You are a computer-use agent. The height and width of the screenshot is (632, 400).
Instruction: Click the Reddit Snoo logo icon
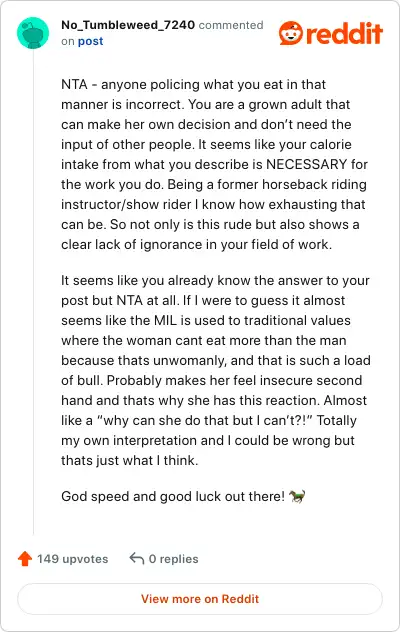(x=290, y=33)
